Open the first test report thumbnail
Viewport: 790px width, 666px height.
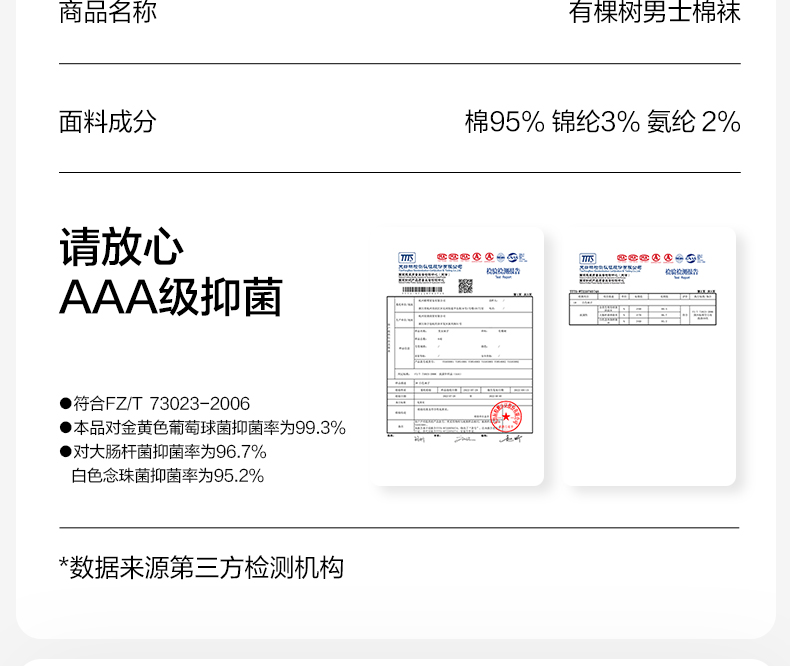pyautogui.click(x=458, y=356)
